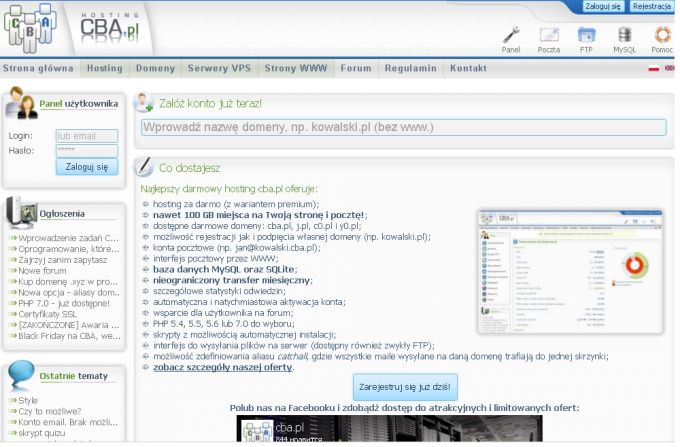Open announcement Kup domenę .xyz w pro...
This screenshot has height=447, width=680.
68,281
